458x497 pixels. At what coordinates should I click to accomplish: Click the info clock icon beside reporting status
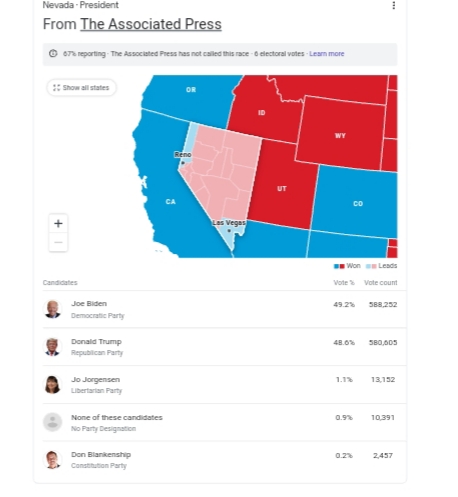click(53, 54)
